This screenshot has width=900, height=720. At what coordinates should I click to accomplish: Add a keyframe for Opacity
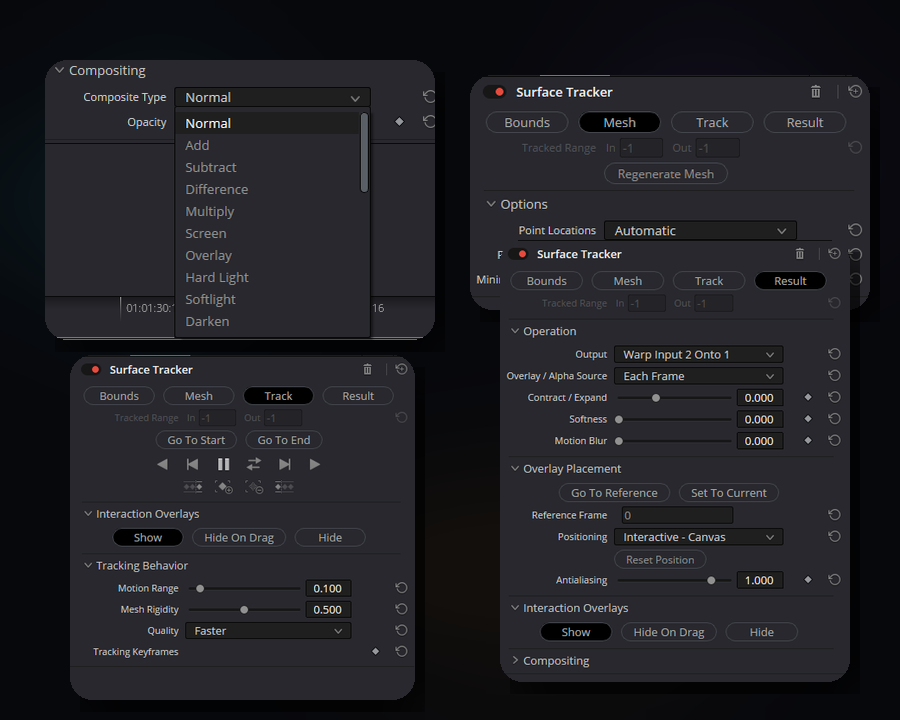point(399,122)
